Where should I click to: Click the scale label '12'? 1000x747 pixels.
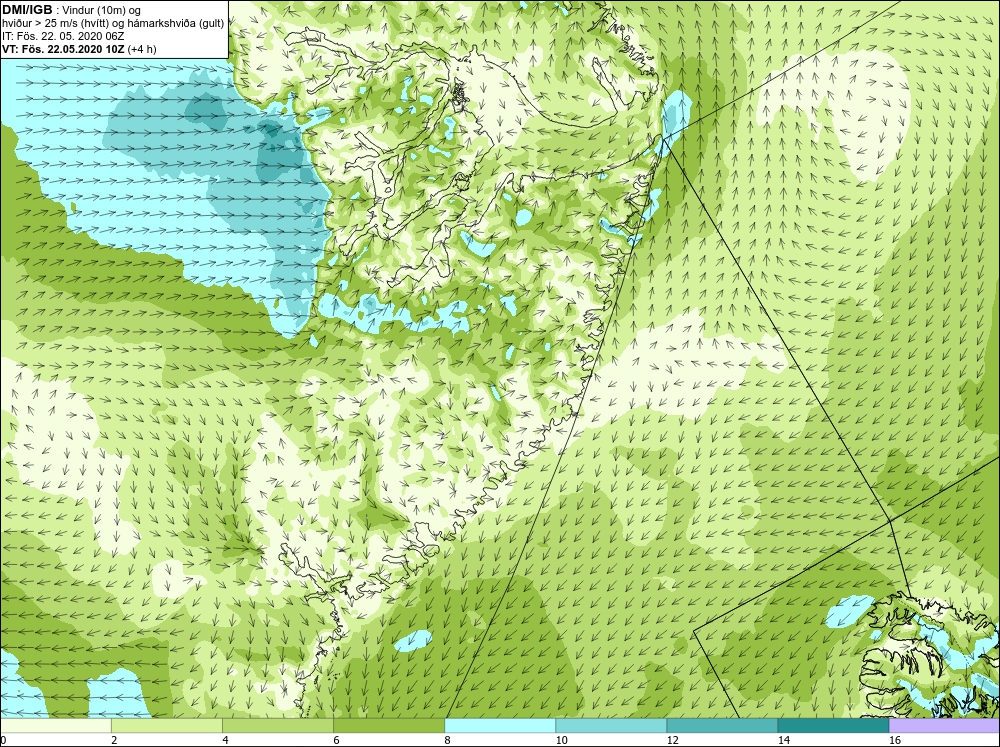tap(673, 740)
